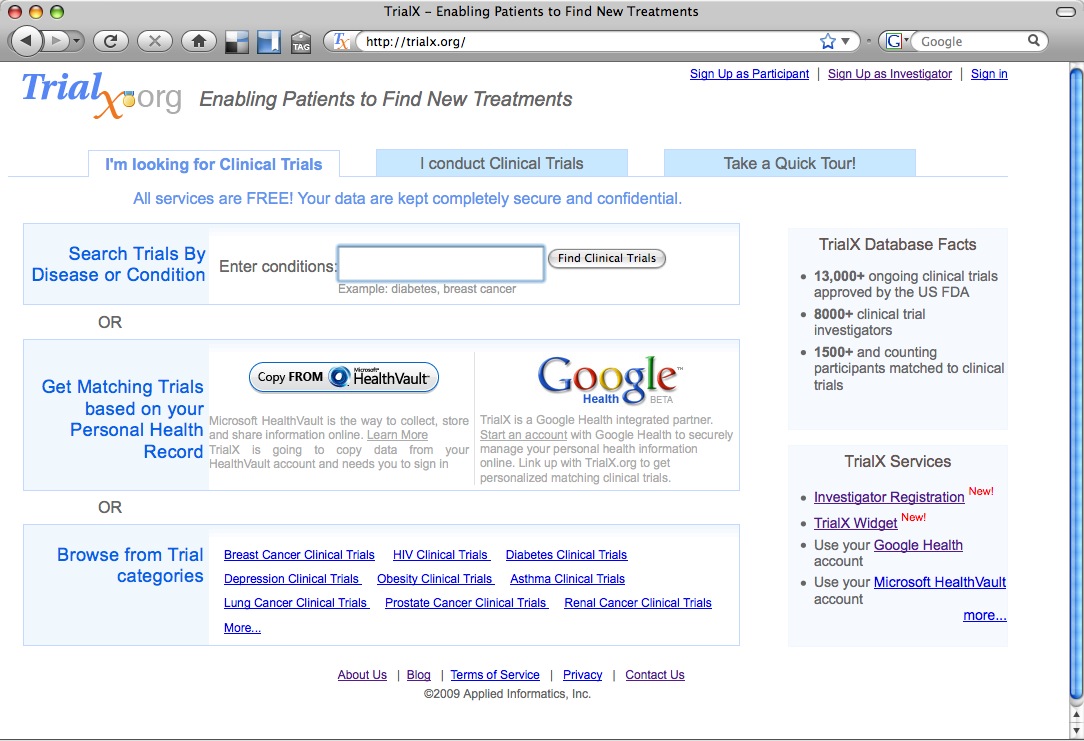Click Copy FROM HealthVault button

[x=344, y=377]
